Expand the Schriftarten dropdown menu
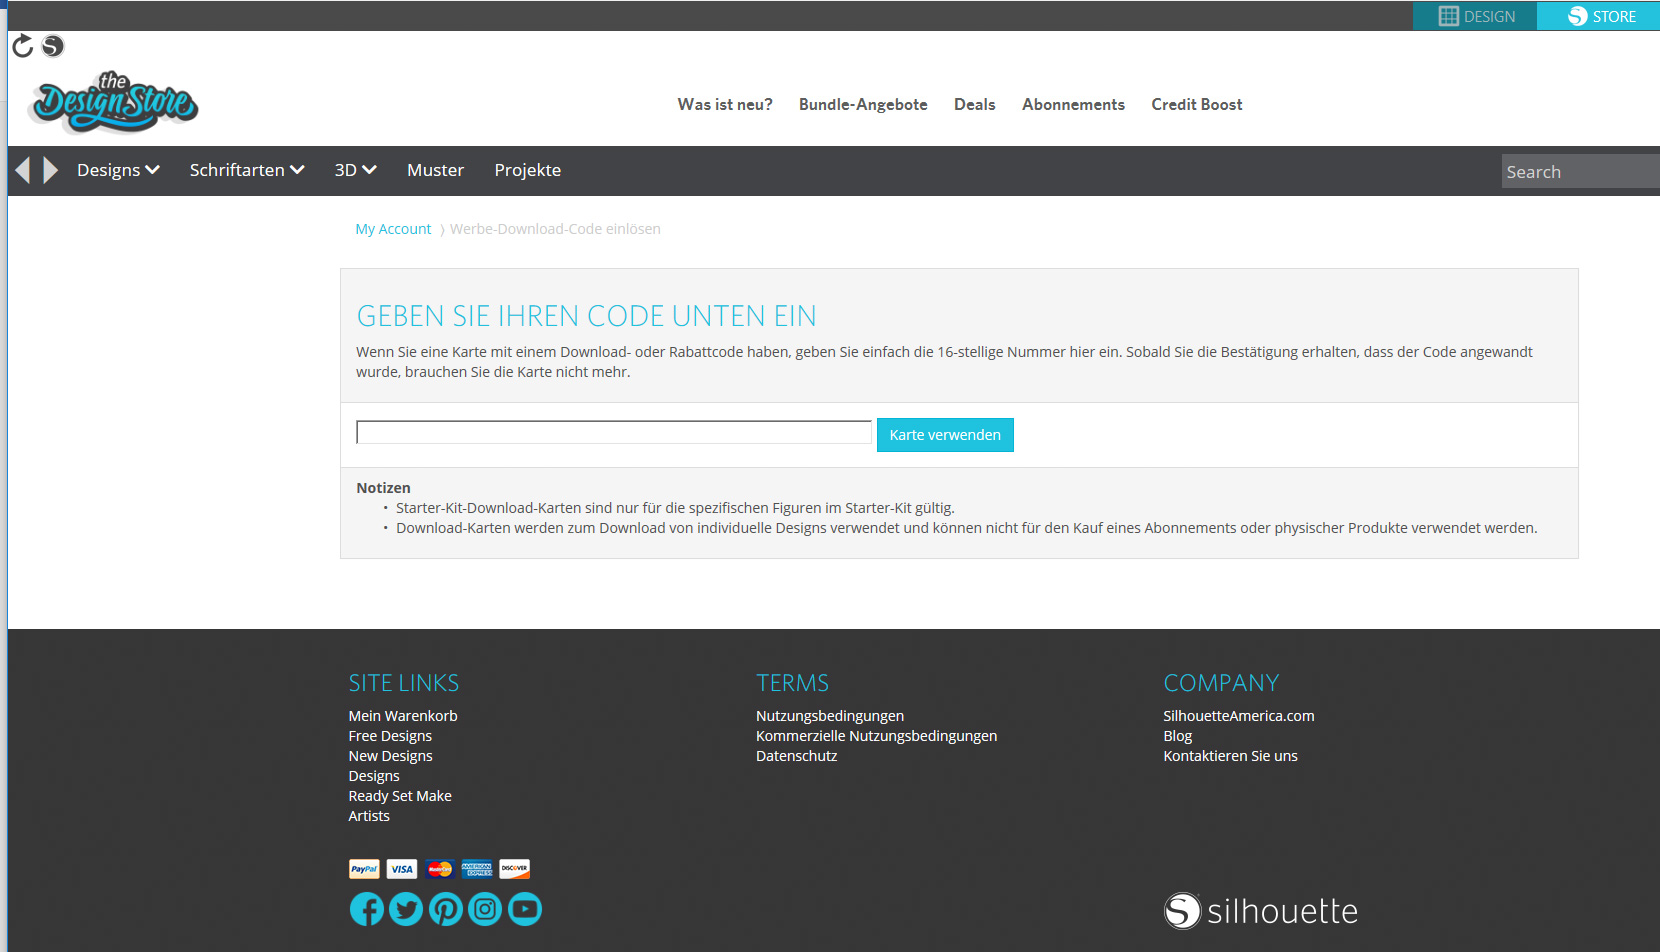This screenshot has height=952, width=1660. tap(247, 170)
